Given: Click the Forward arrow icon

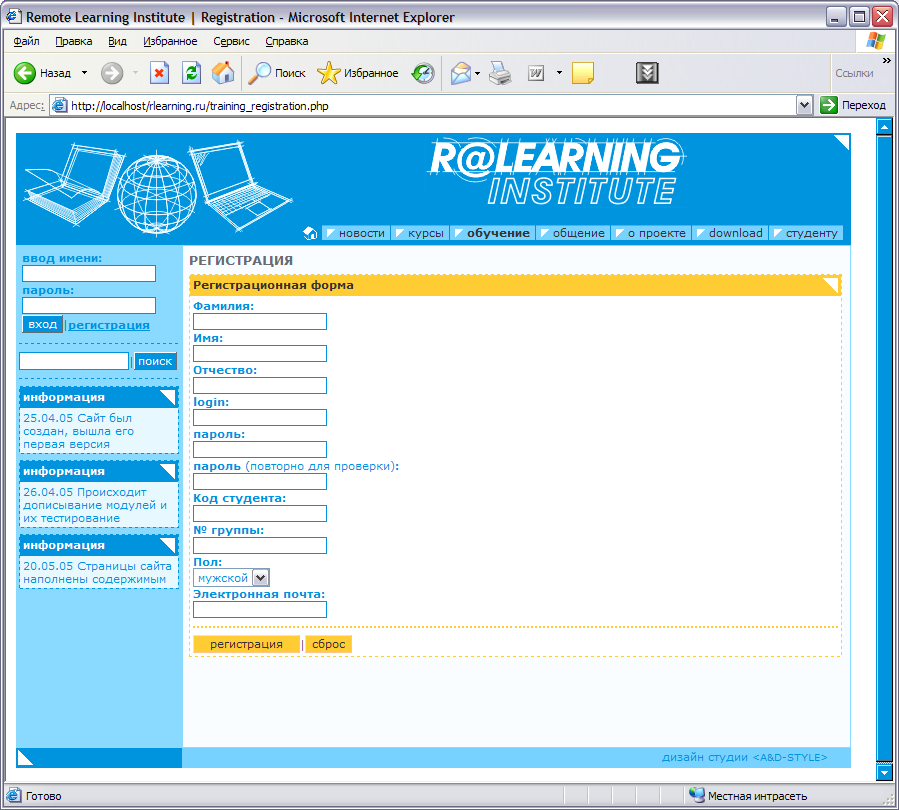Looking at the screenshot, I should pyautogui.click(x=112, y=73).
